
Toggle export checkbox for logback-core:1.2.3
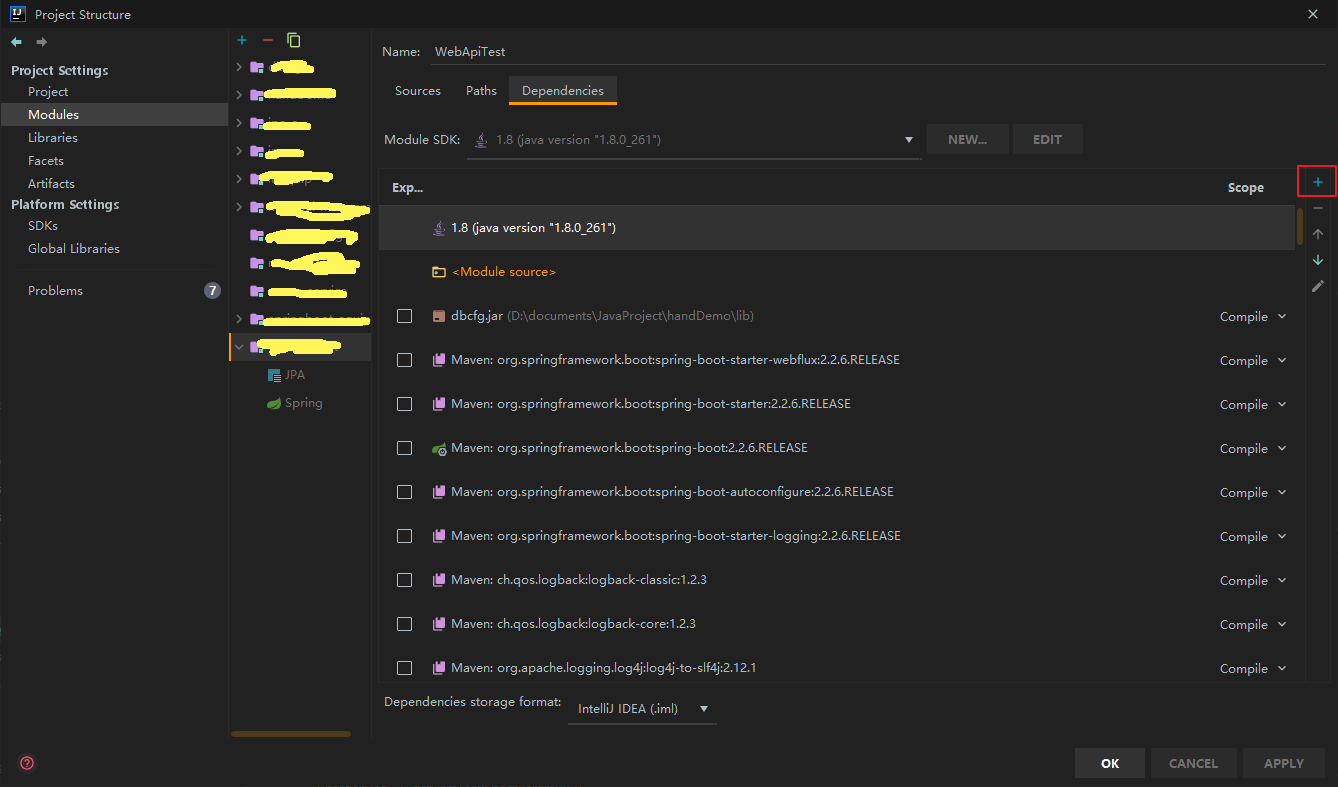(404, 624)
